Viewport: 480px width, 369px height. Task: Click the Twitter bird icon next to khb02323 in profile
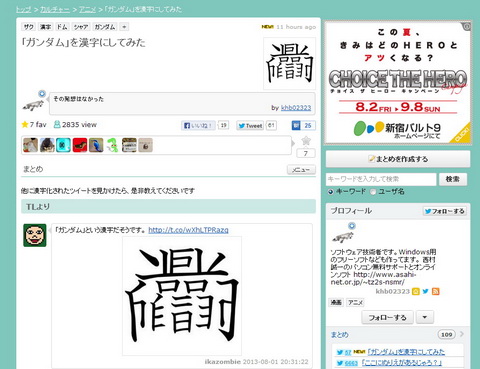click(425, 291)
